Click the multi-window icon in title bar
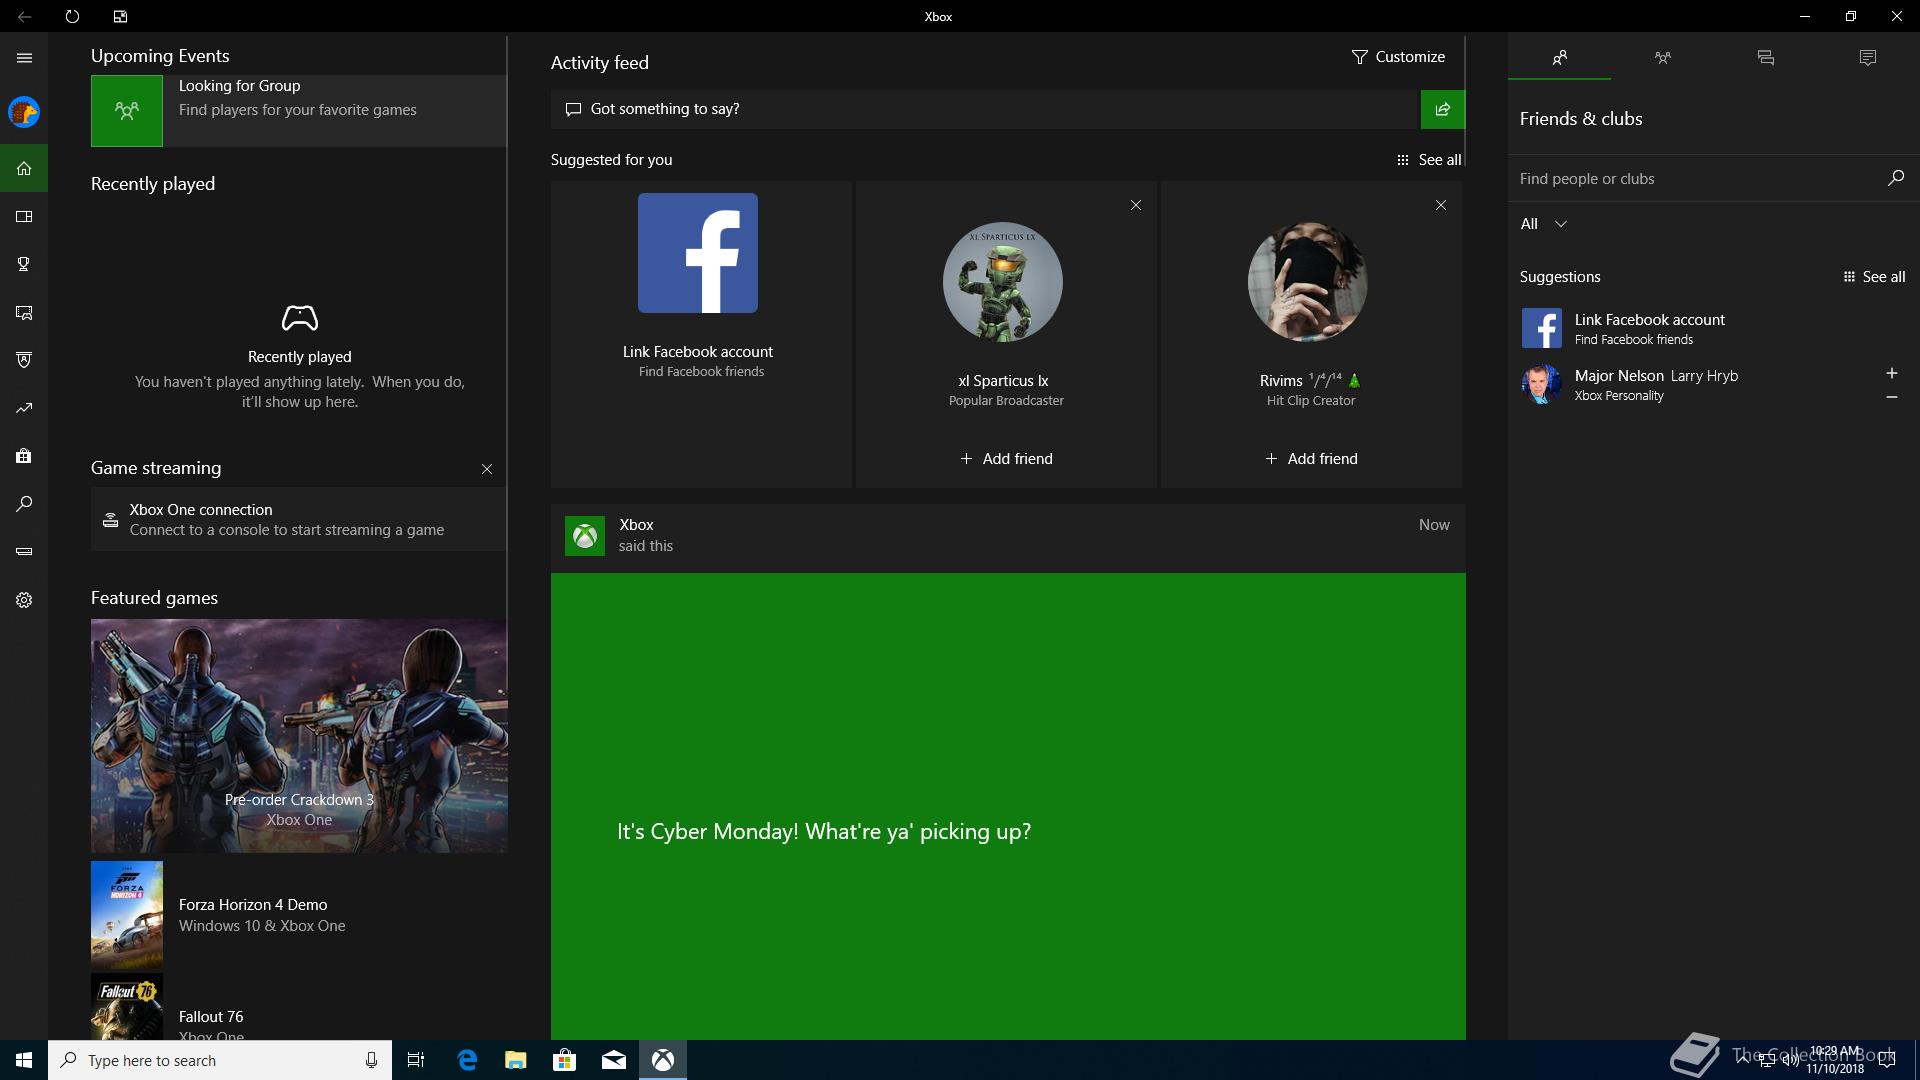The height and width of the screenshot is (1080, 1920). 120,16
